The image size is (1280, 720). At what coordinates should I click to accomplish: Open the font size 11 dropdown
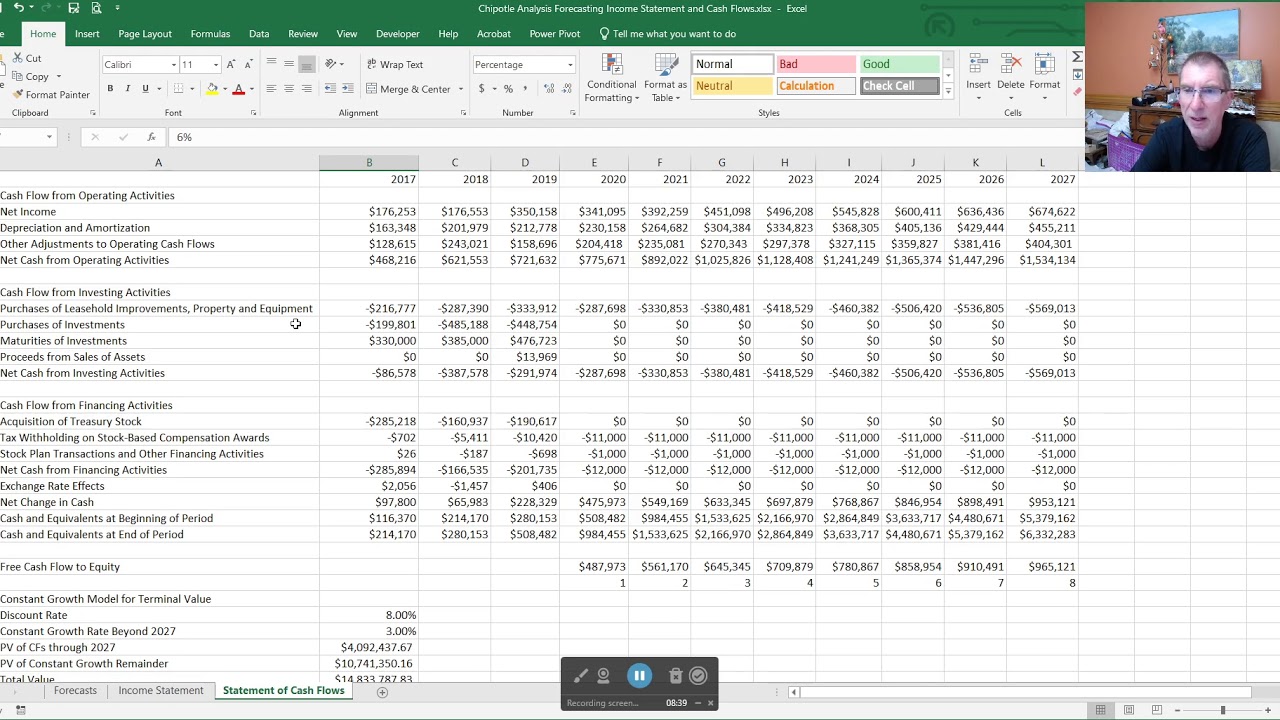tap(216, 65)
